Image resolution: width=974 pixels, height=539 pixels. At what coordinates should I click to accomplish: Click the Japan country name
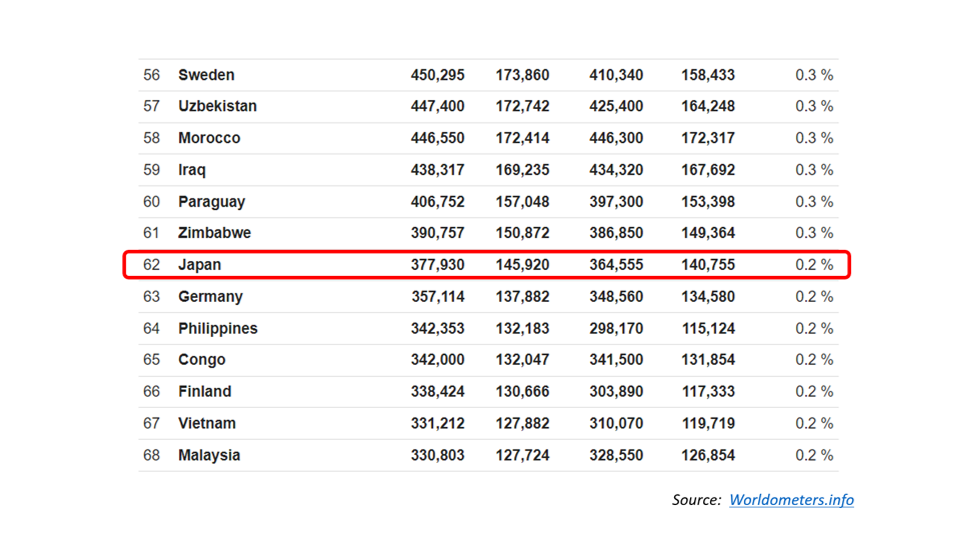tap(199, 265)
